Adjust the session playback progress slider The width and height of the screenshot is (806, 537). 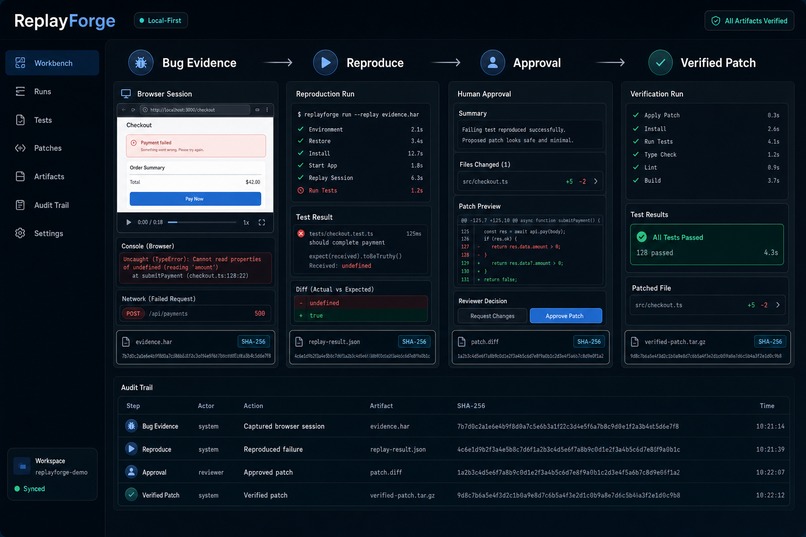coord(202,222)
